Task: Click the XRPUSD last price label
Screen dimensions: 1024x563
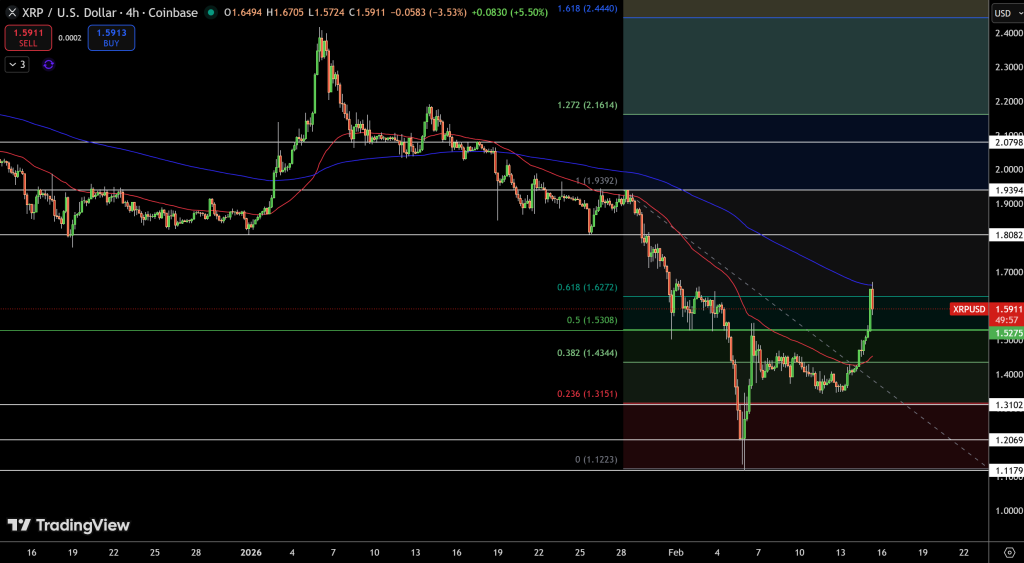Action: (968, 309)
